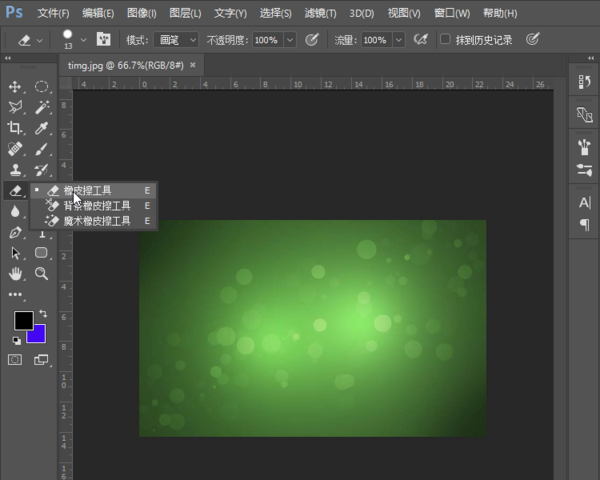The image size is (600, 480).
Task: Open the 帮助(H) menu
Action: point(500,13)
